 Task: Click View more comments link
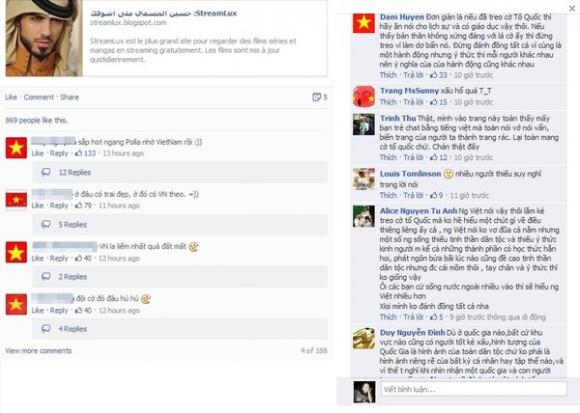coord(38,351)
